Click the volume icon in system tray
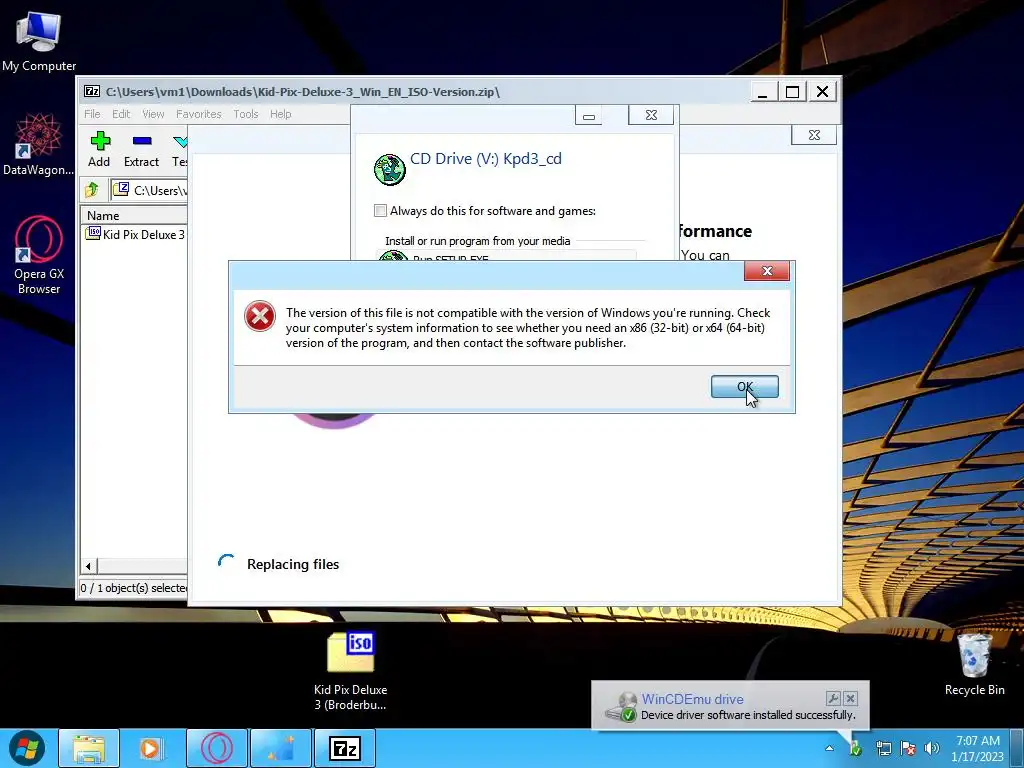Screen dimensions: 1024x768 932,748
